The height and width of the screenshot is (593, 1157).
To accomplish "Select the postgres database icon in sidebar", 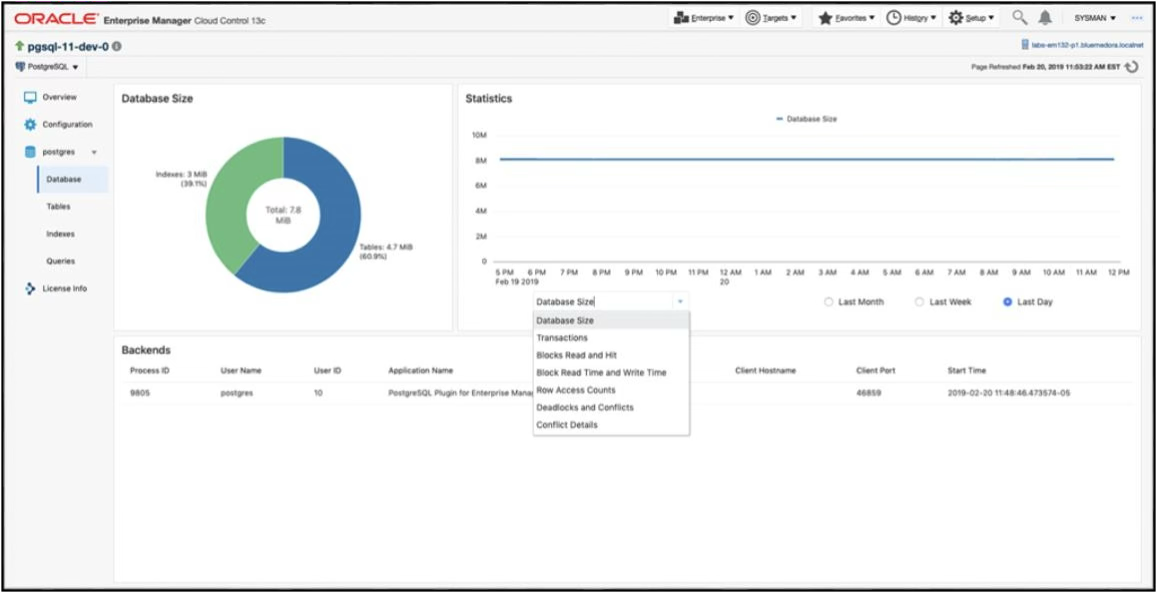I will [31, 151].
